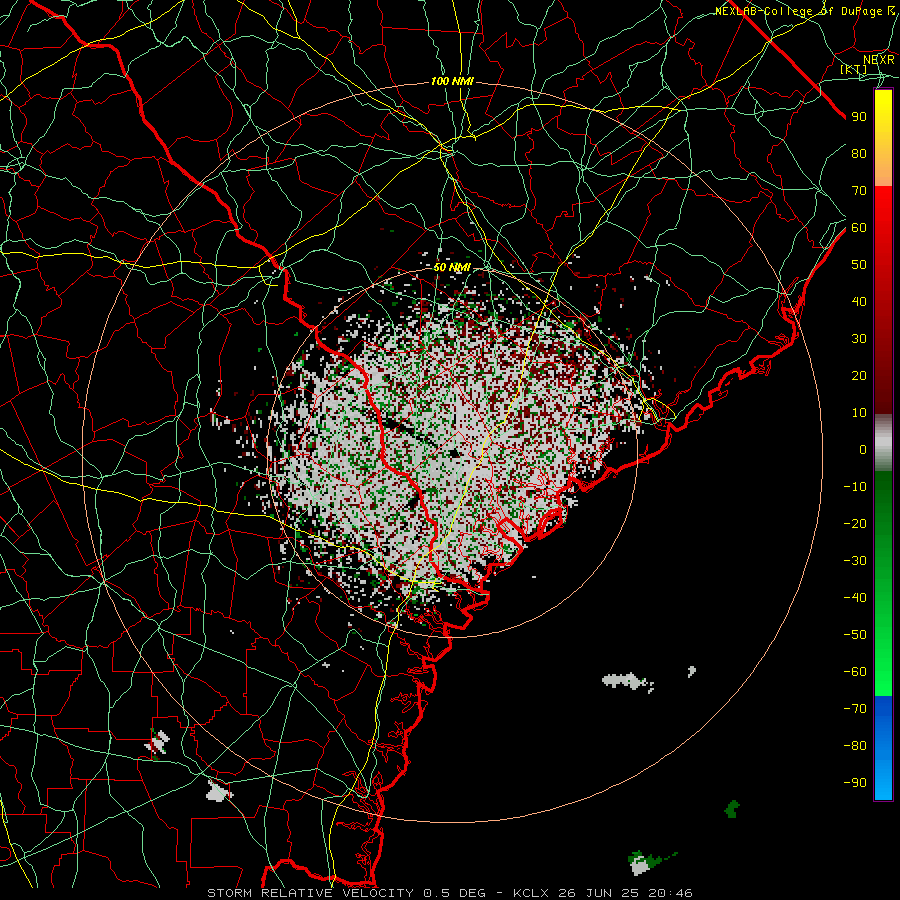
Task: Pick the gray zero-velocity segment of color bar
Action: click(883, 443)
